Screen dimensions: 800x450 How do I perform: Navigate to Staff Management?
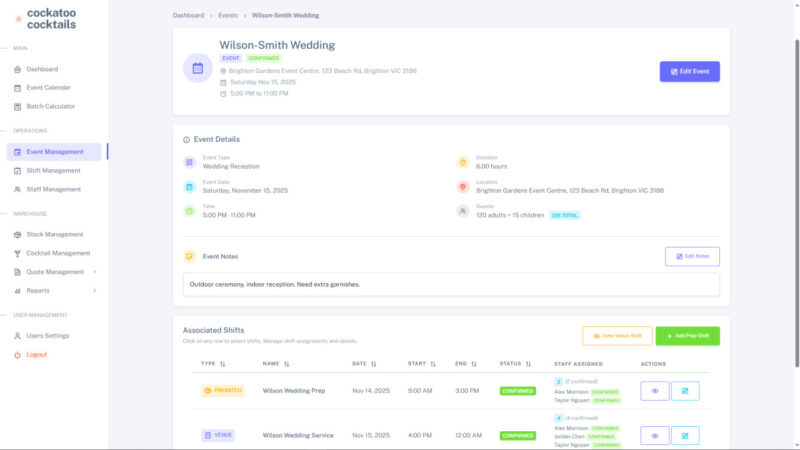click(x=53, y=189)
